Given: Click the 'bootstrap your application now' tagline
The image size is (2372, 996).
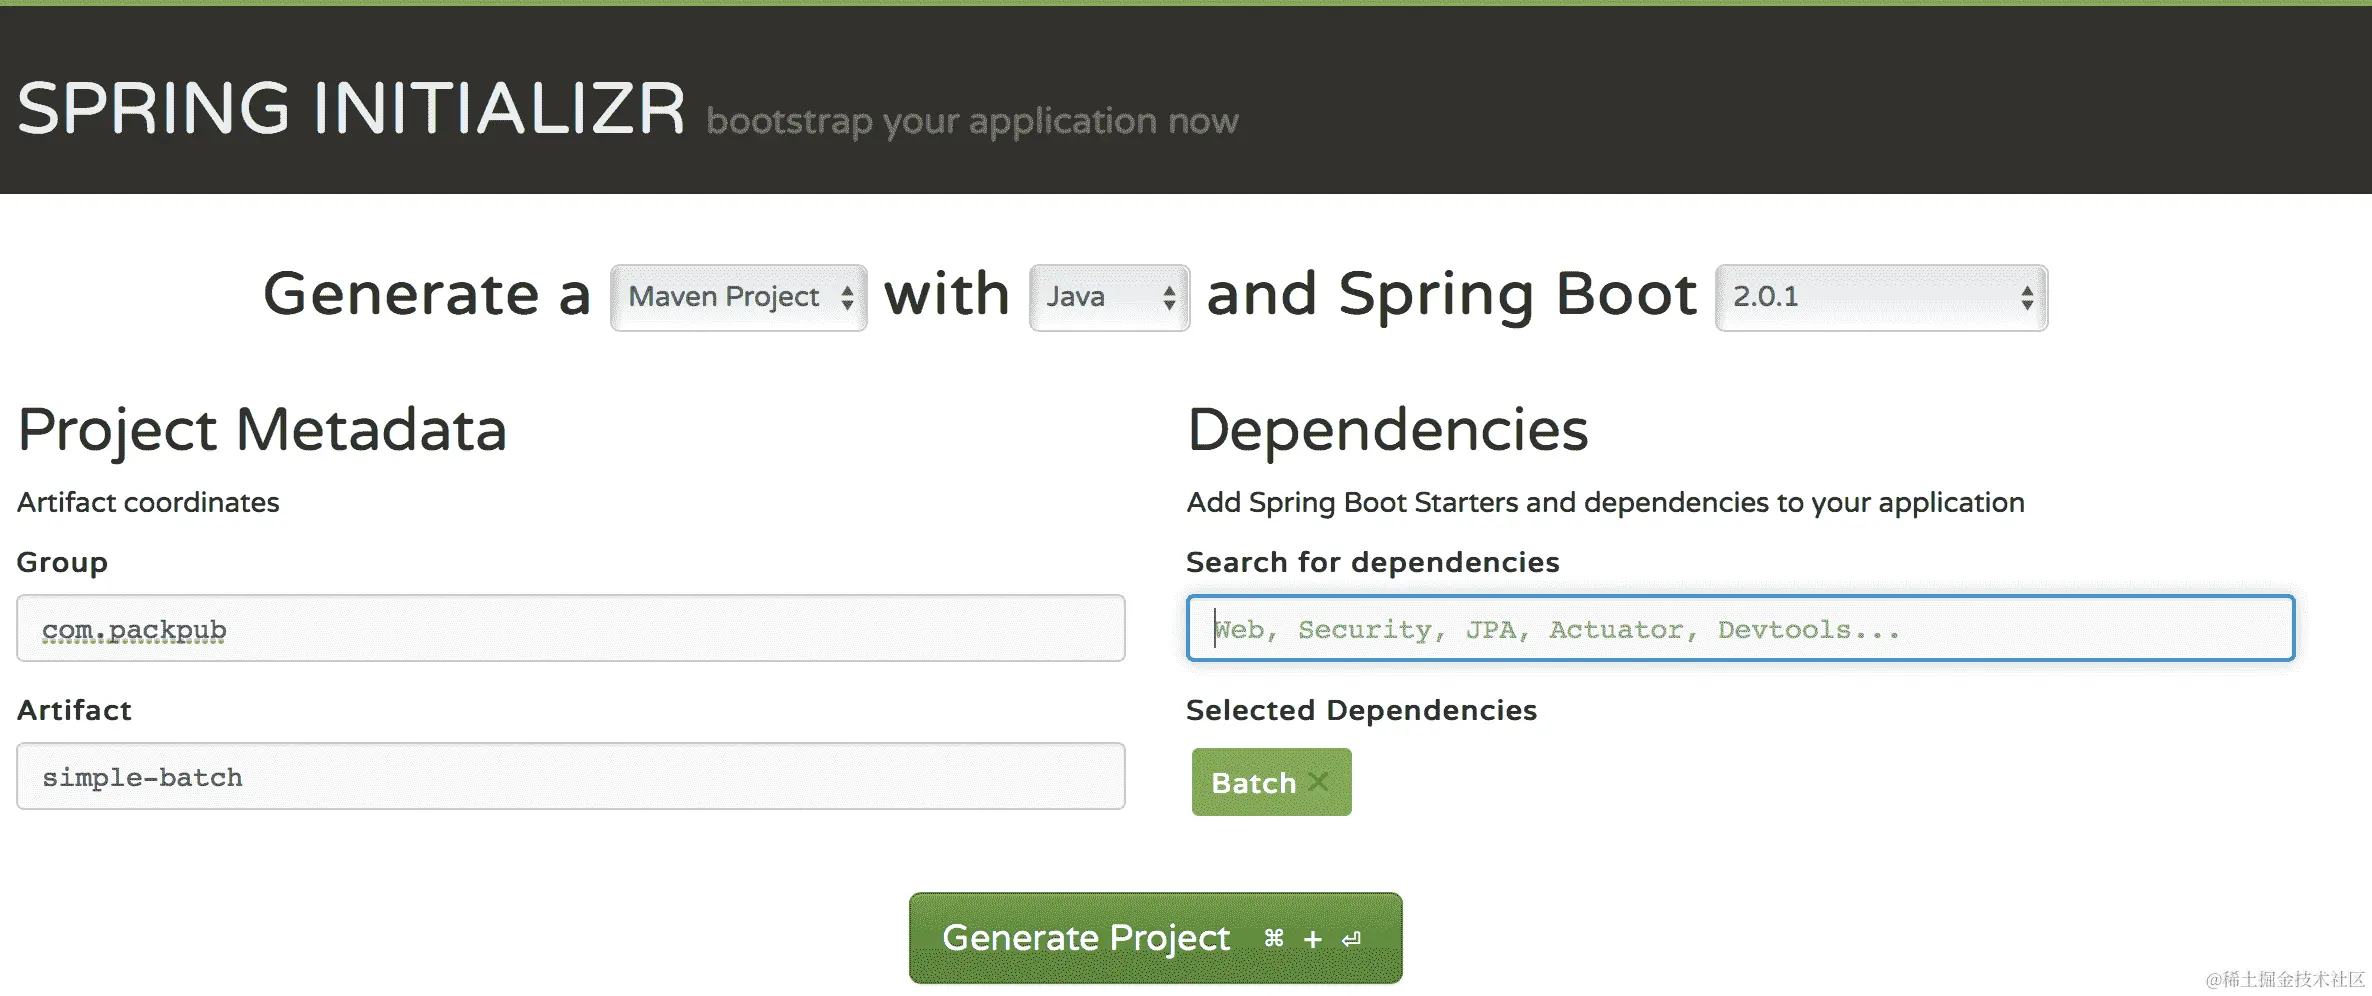Looking at the screenshot, I should click(972, 121).
